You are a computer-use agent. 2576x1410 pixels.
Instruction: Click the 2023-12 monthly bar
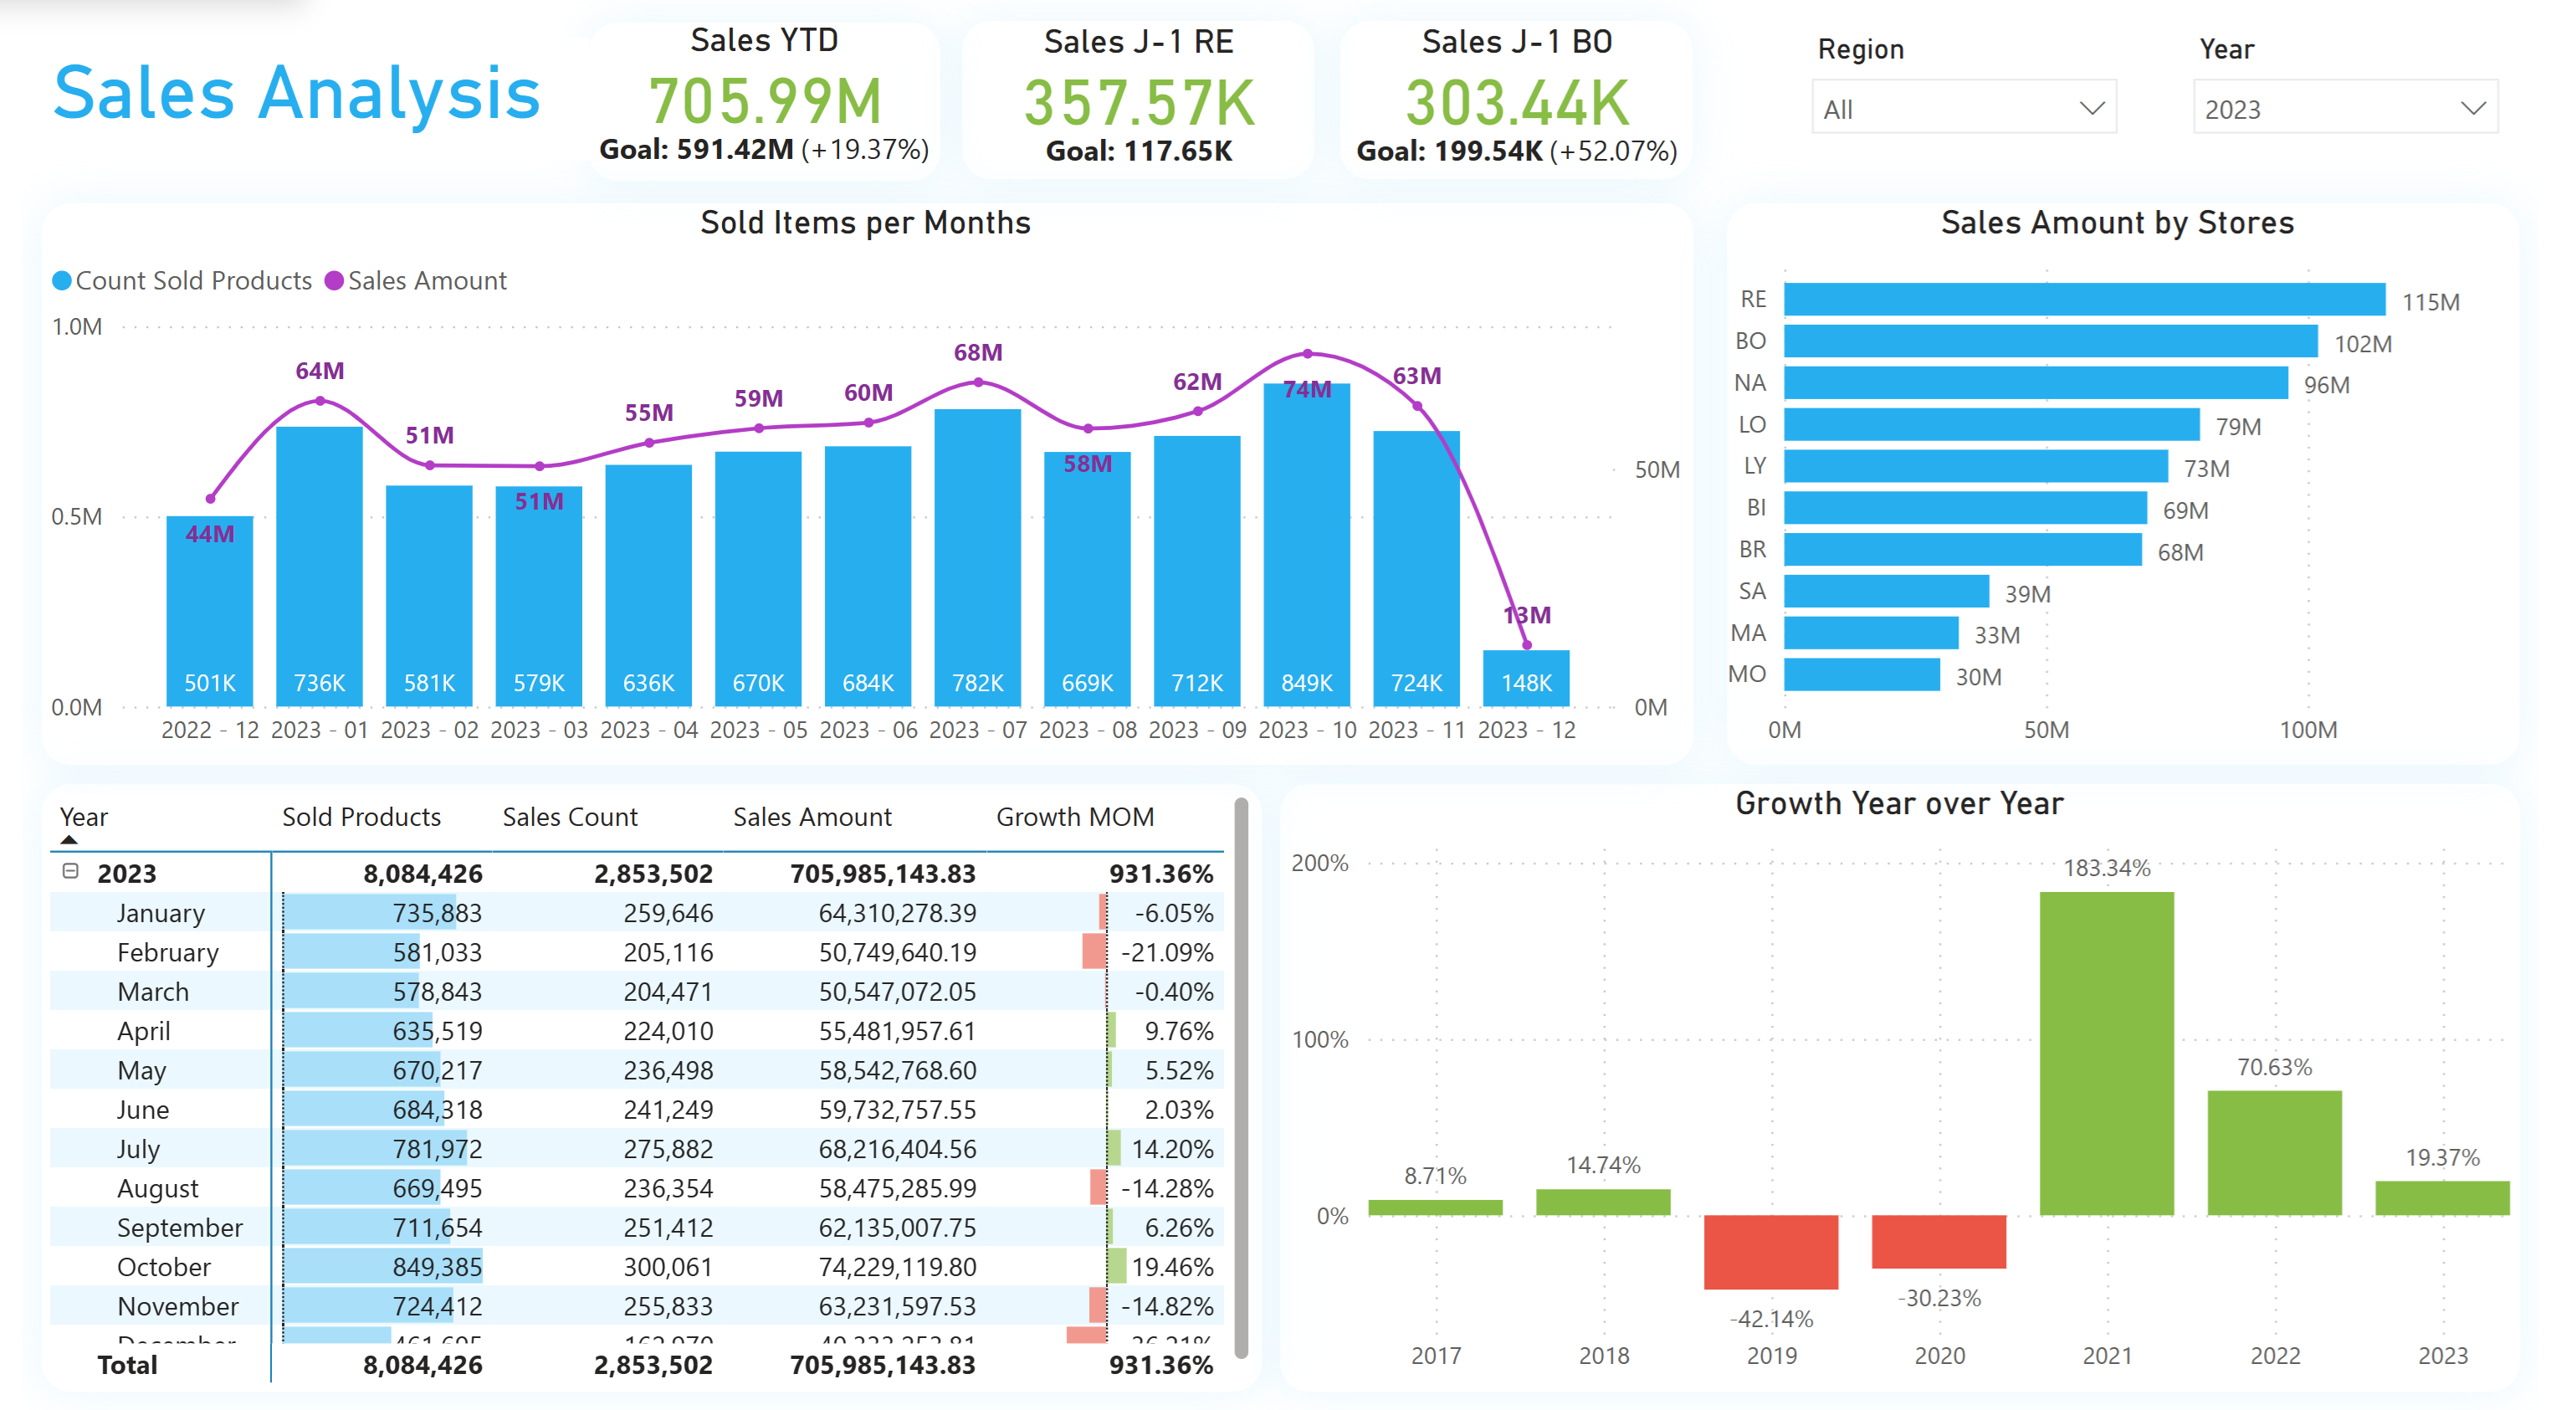click(x=1525, y=678)
